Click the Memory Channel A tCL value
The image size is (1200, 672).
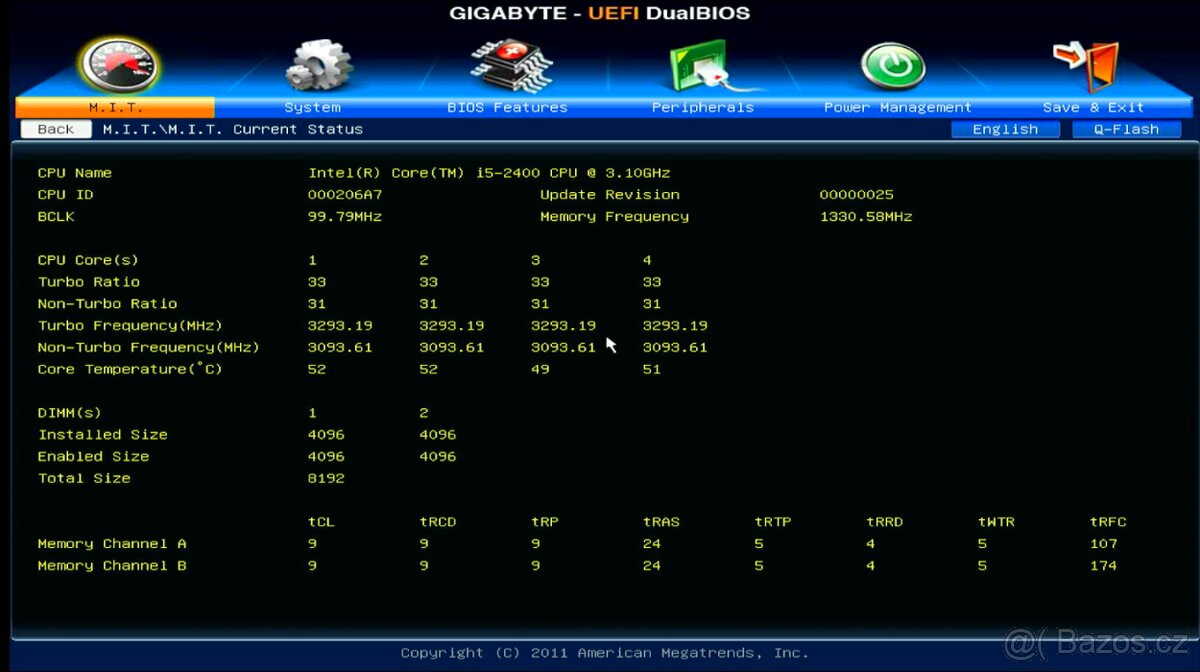[x=311, y=543]
